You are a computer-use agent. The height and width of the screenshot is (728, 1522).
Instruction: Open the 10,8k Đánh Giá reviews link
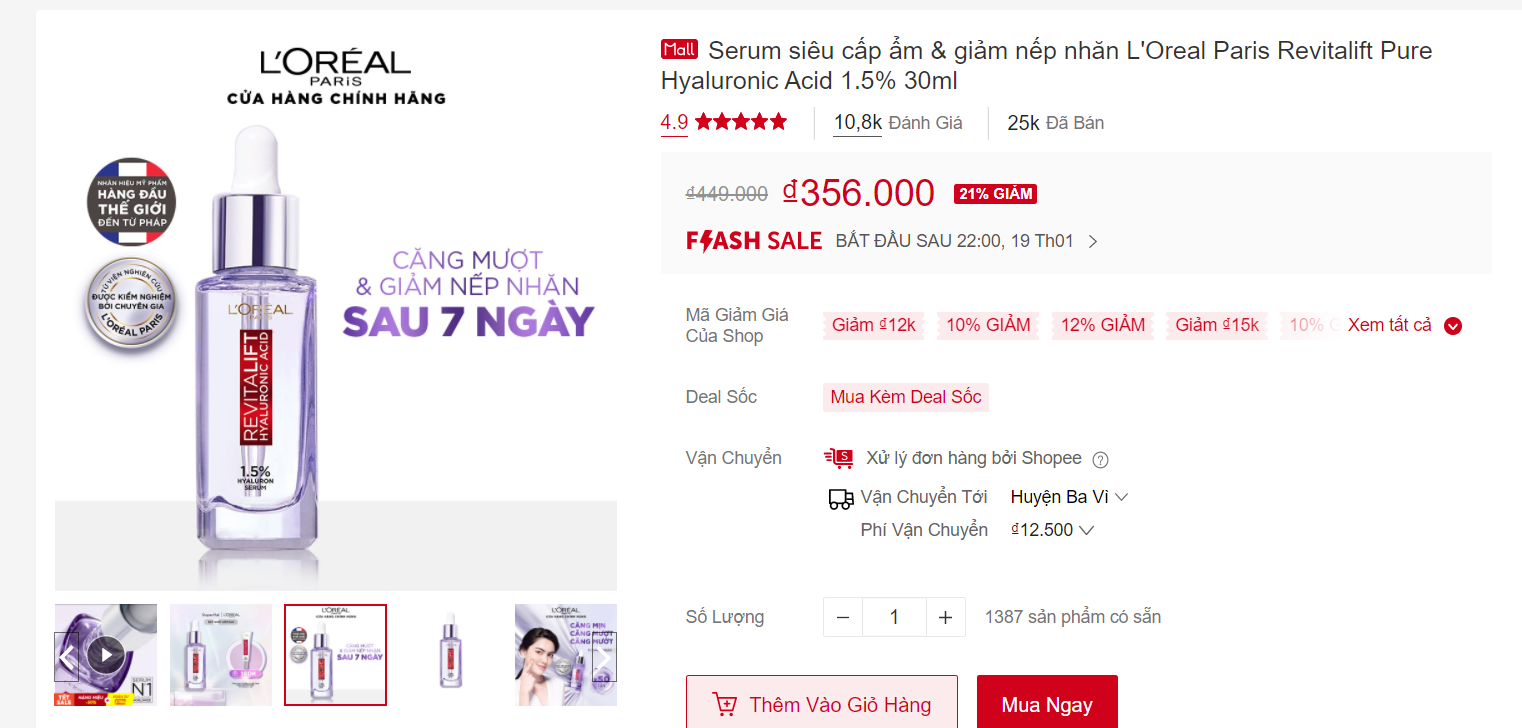pyautogui.click(x=857, y=122)
